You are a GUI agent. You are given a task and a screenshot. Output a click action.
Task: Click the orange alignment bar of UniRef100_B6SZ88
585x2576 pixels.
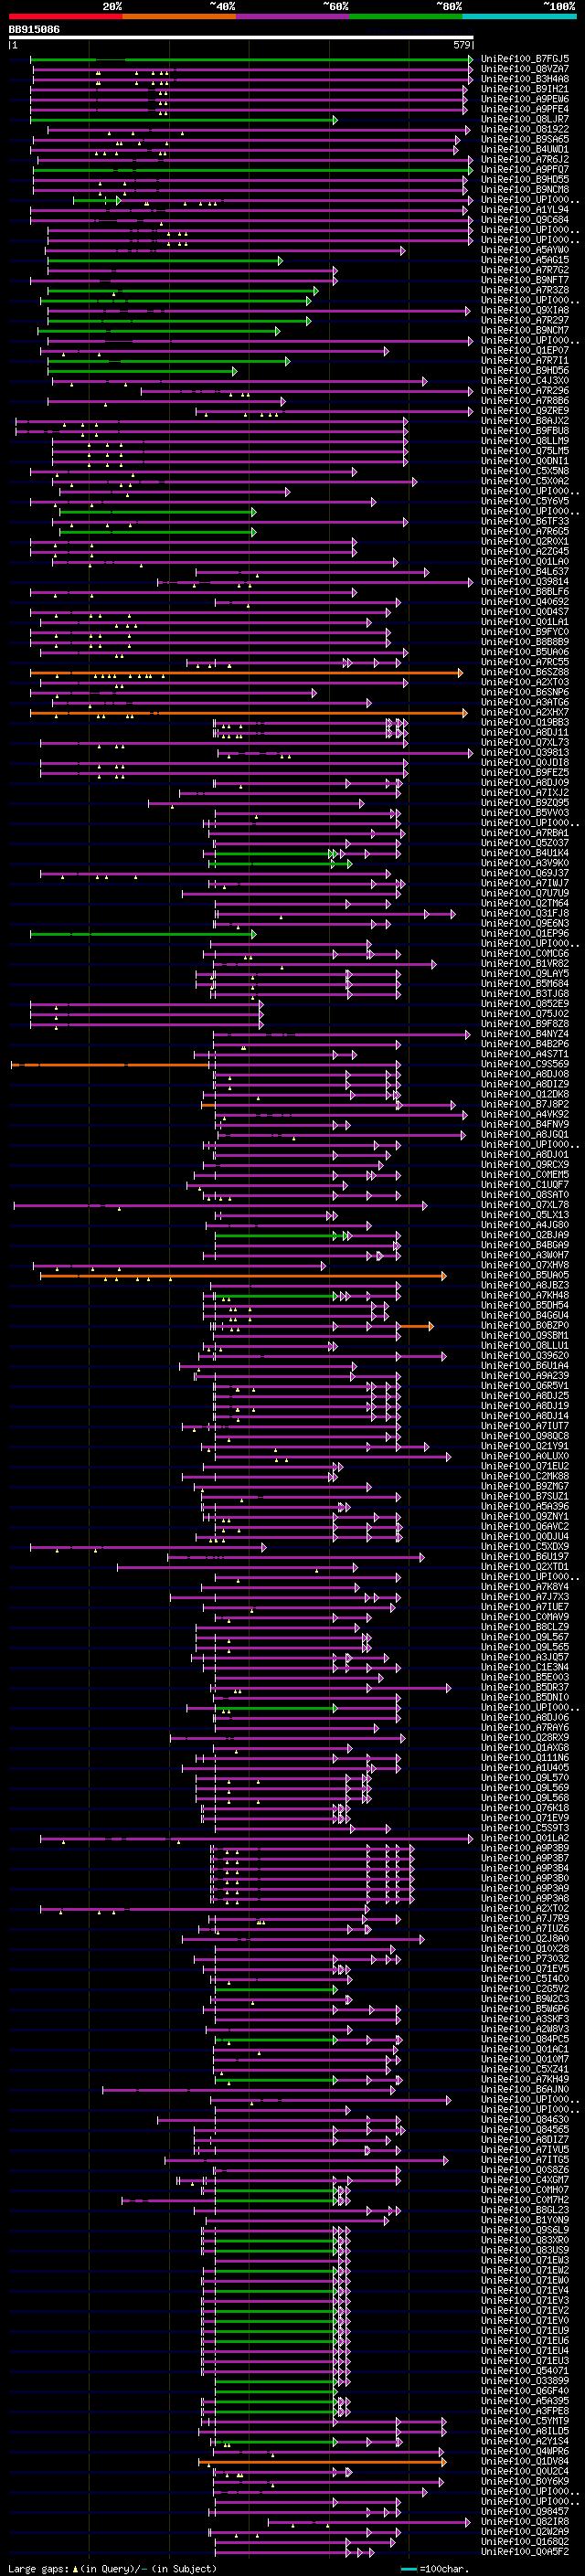pos(246,673)
